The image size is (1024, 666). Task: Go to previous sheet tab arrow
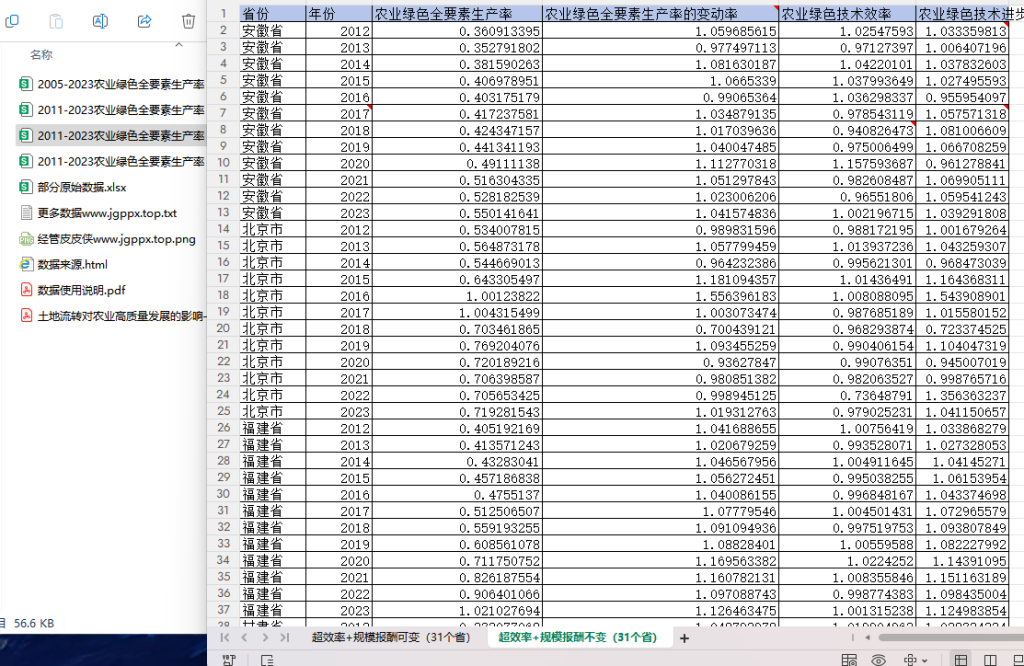click(x=244, y=637)
